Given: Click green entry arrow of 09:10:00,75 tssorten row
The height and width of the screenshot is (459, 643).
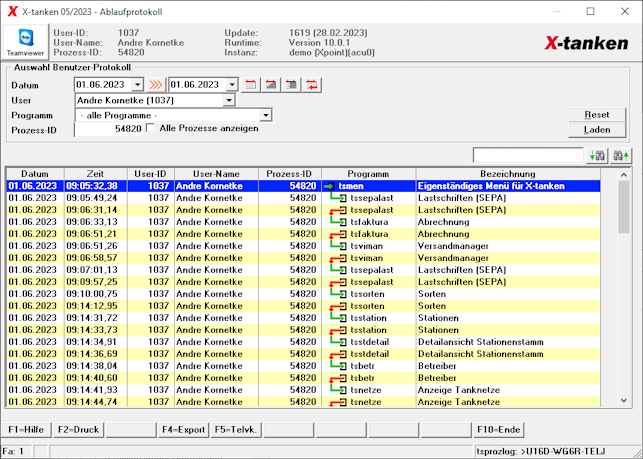Looking at the screenshot, I should tap(338, 294).
